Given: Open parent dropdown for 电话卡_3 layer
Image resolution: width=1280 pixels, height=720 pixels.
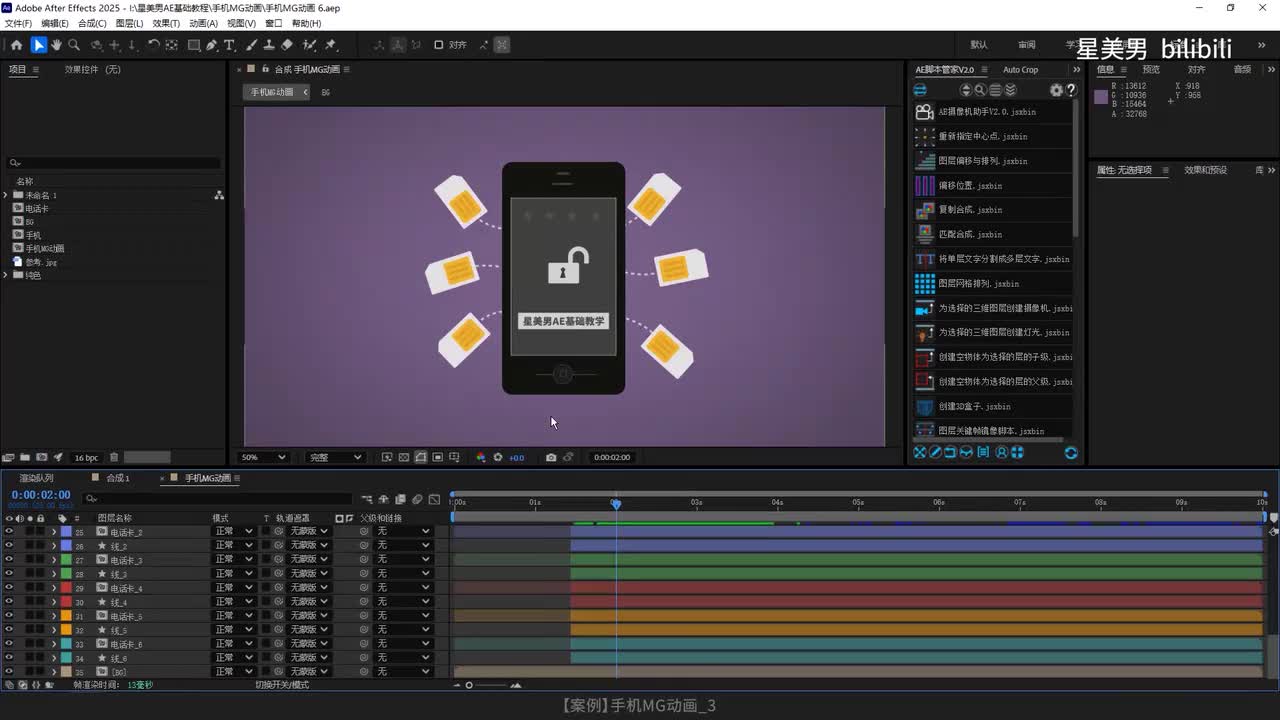Looking at the screenshot, I should click(x=403, y=560).
